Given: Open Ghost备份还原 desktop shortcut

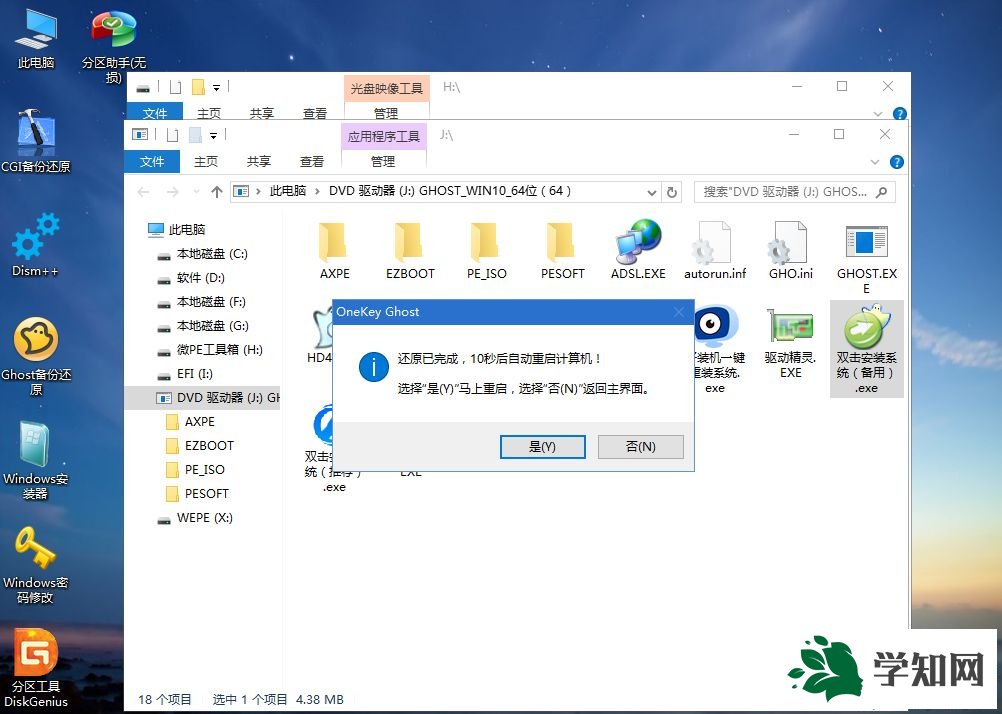Looking at the screenshot, I should (x=35, y=340).
